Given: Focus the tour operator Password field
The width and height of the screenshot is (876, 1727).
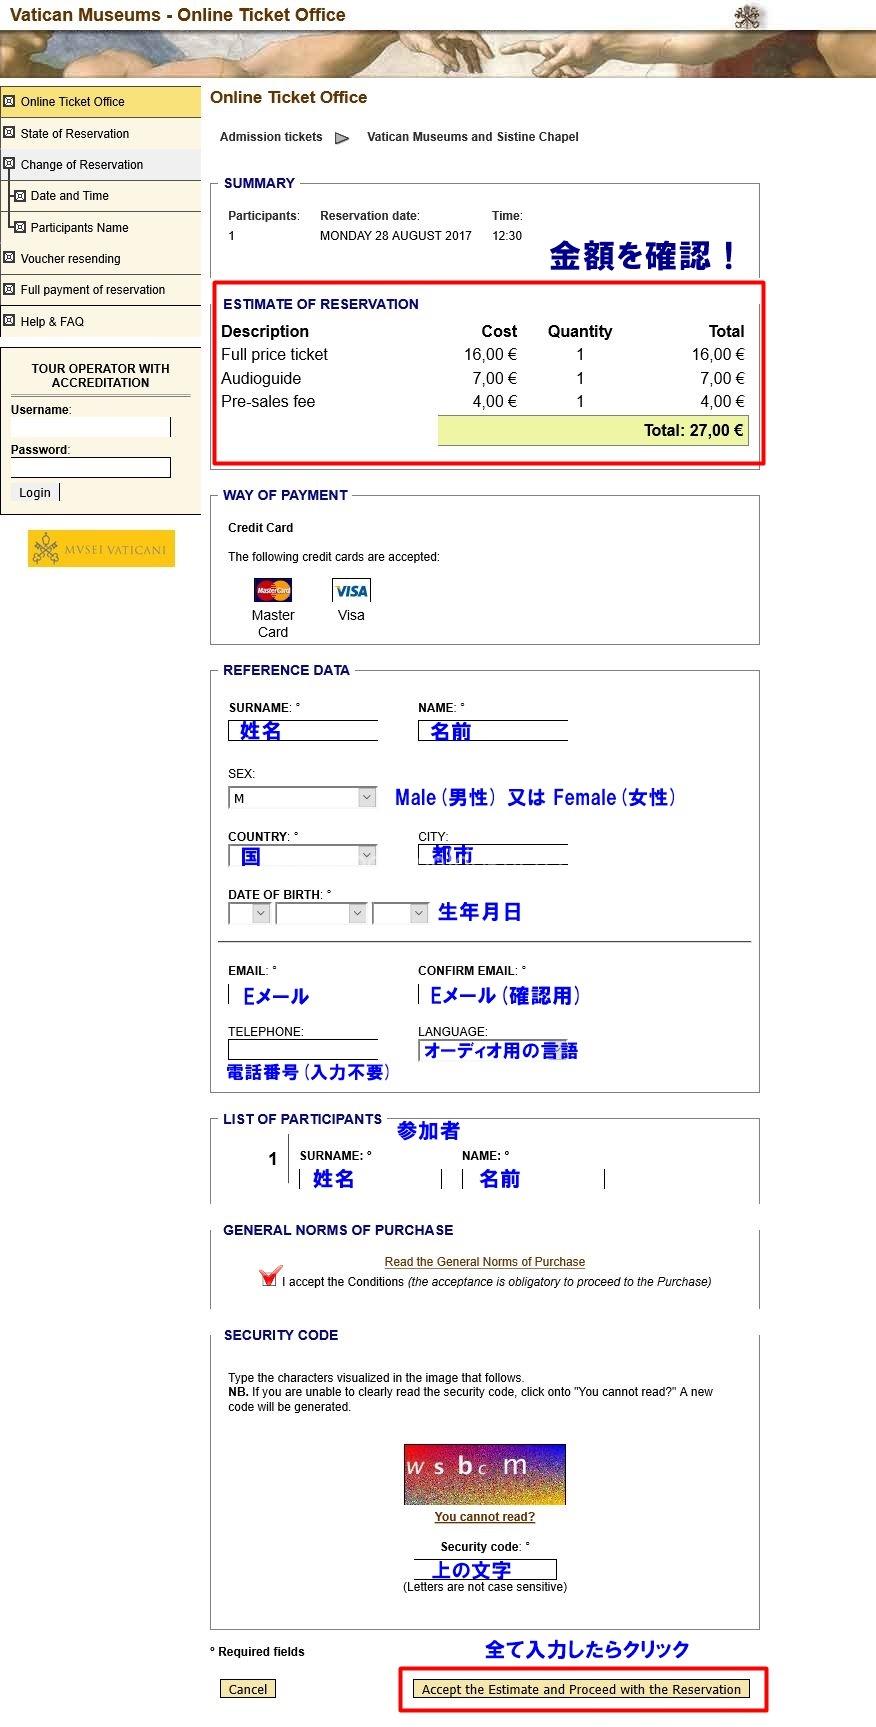Looking at the screenshot, I should 91,467.
